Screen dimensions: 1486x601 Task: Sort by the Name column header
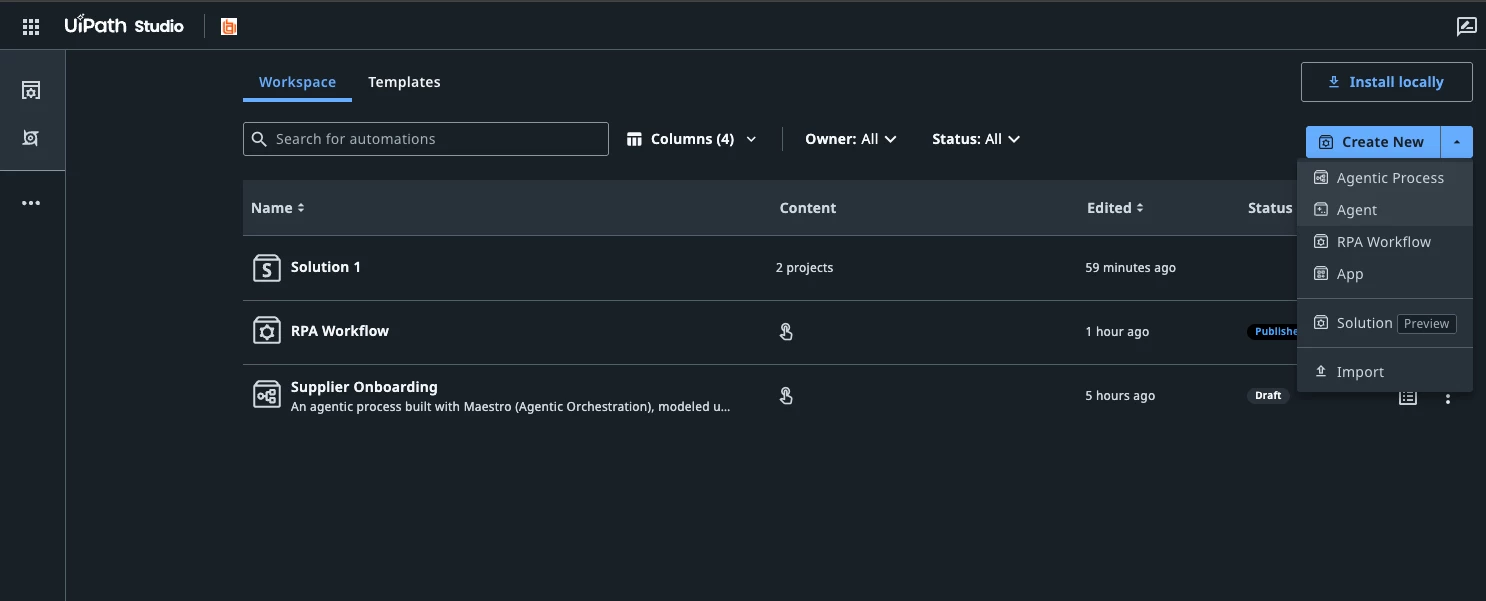[x=278, y=208]
